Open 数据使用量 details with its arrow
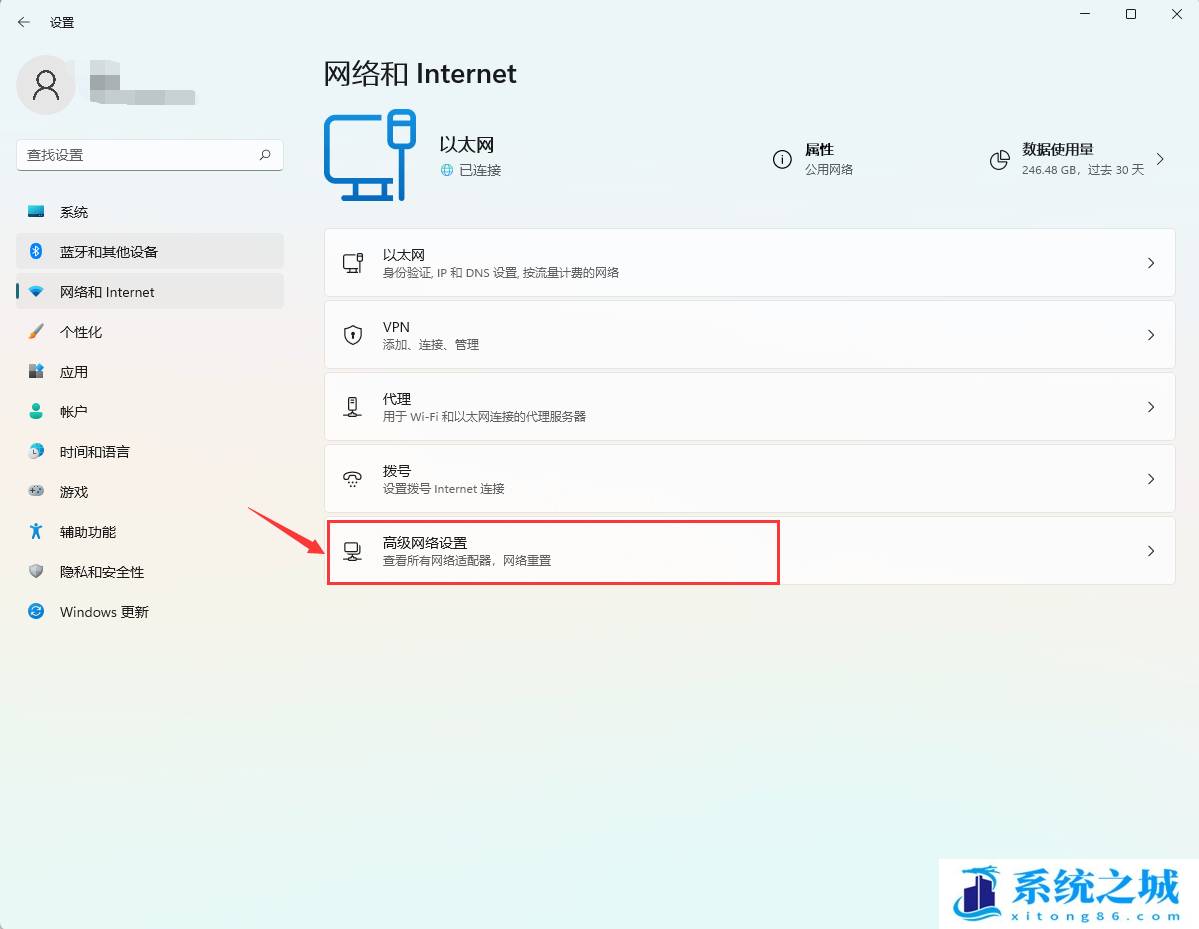The height and width of the screenshot is (929, 1199). (1160, 158)
